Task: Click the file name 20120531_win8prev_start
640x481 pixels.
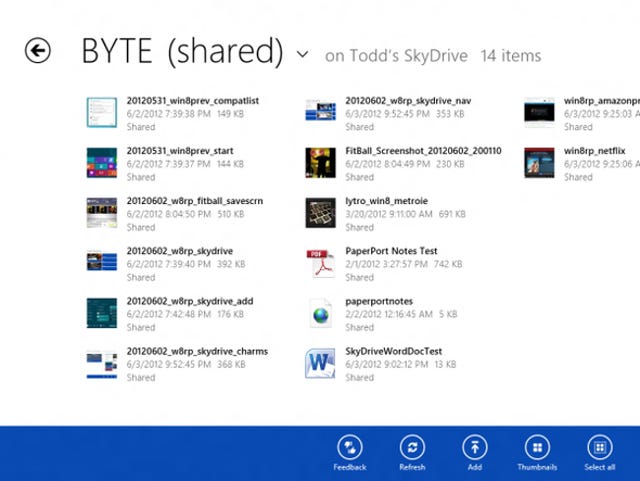Action: tap(180, 151)
